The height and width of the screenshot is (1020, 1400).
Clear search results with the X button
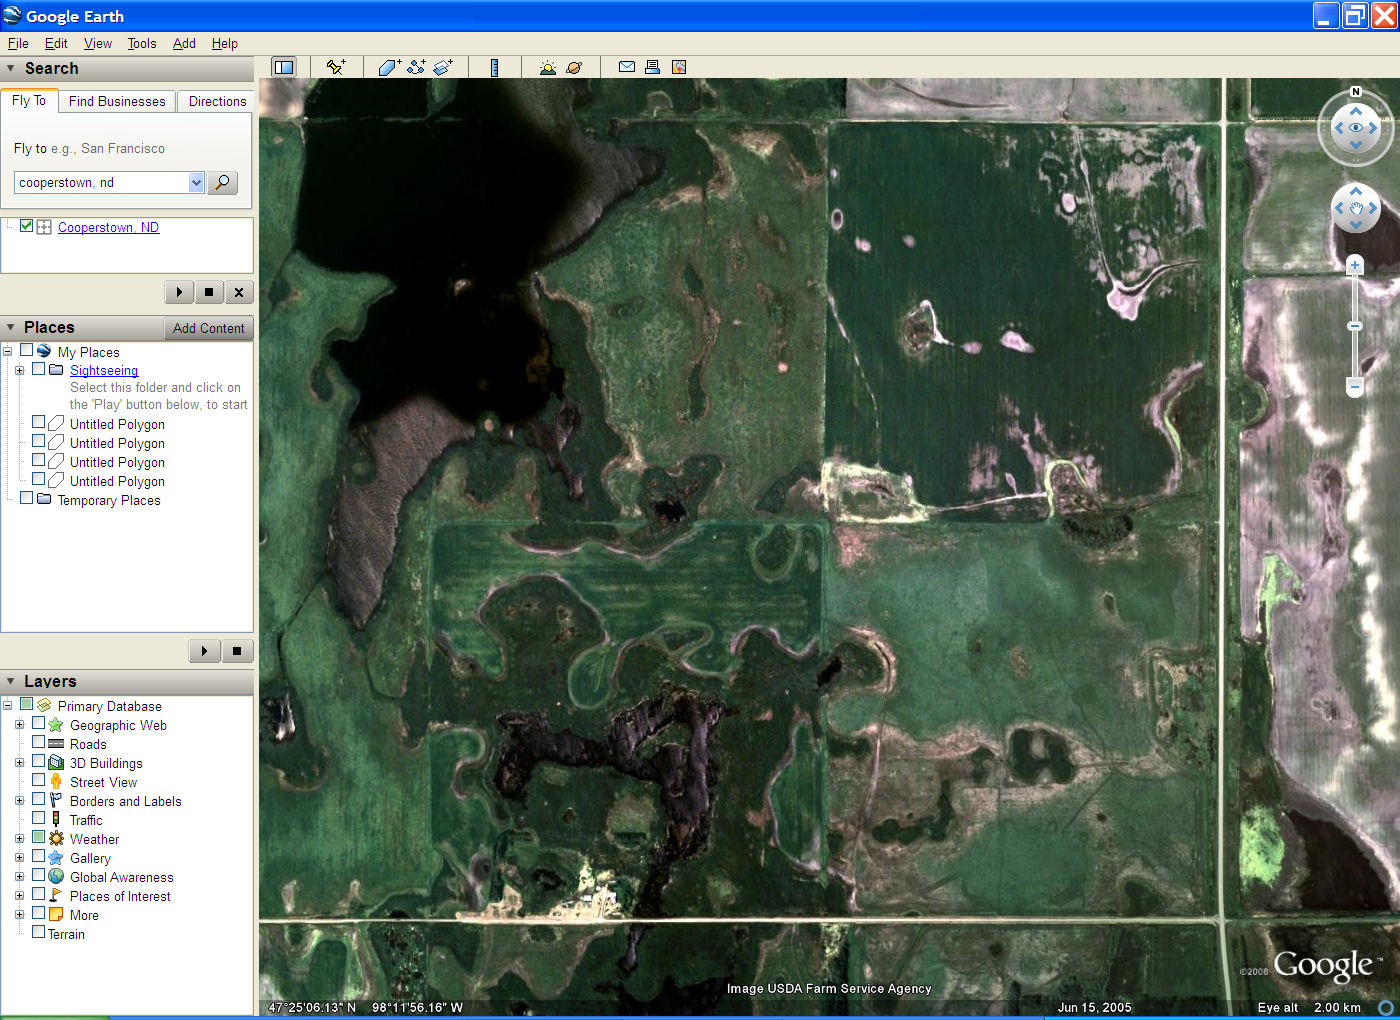pyautogui.click(x=238, y=292)
